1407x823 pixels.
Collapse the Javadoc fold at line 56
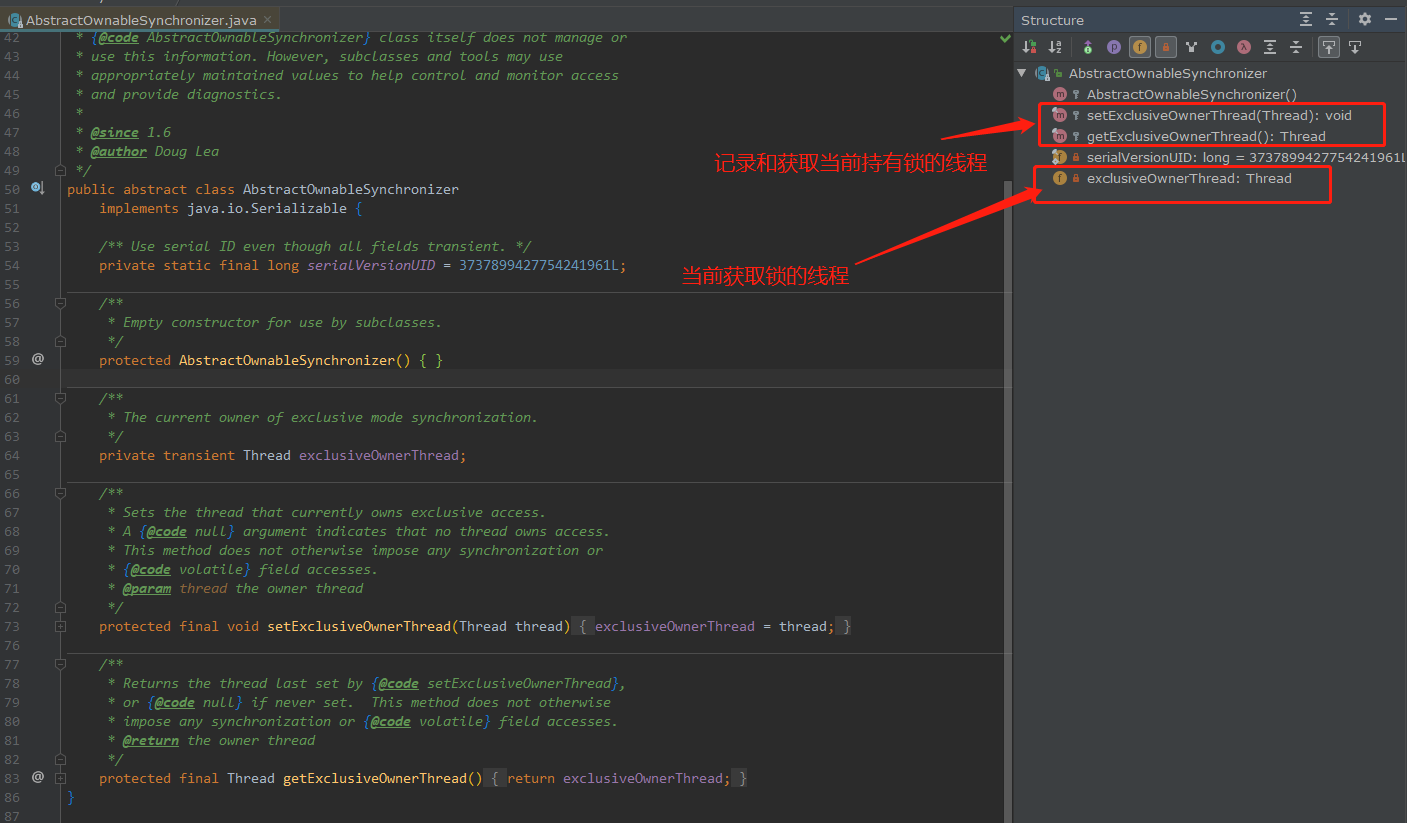click(x=60, y=303)
